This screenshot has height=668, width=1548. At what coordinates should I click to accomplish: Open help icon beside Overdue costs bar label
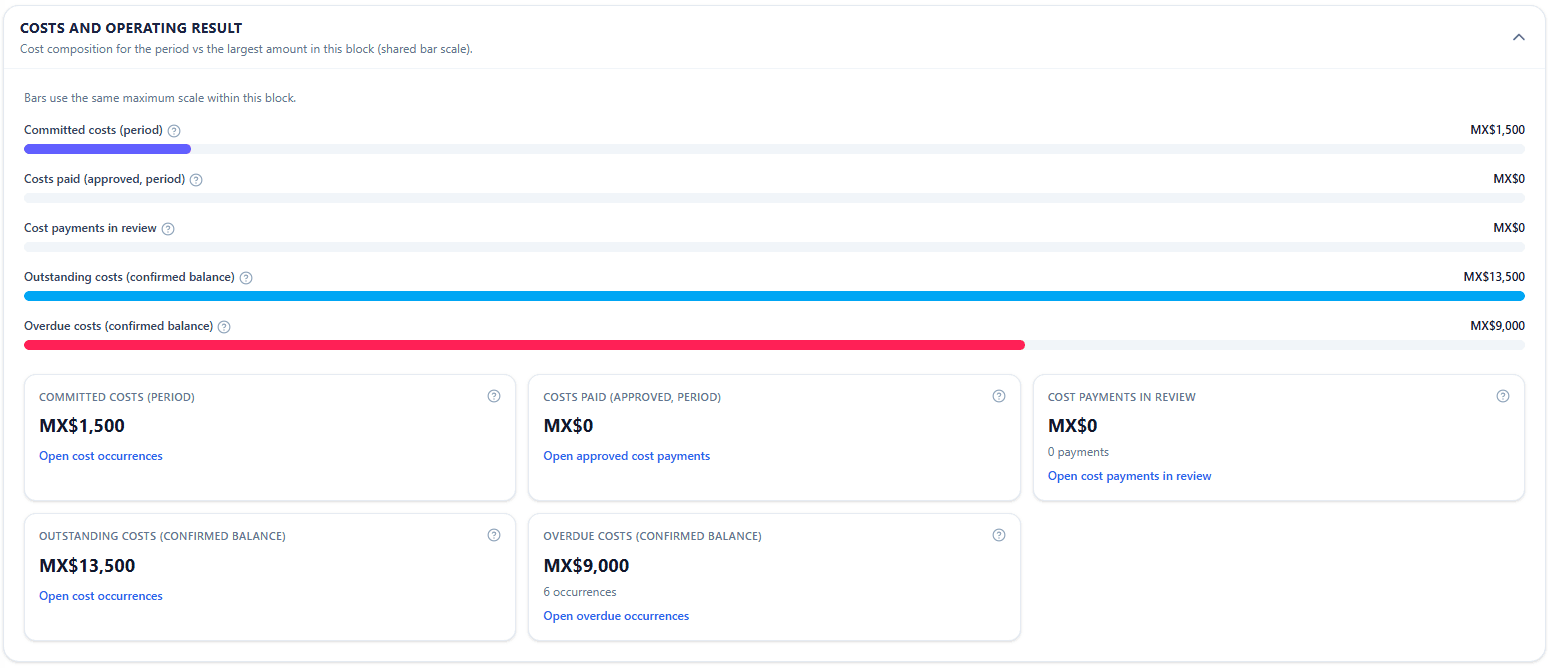tap(224, 327)
